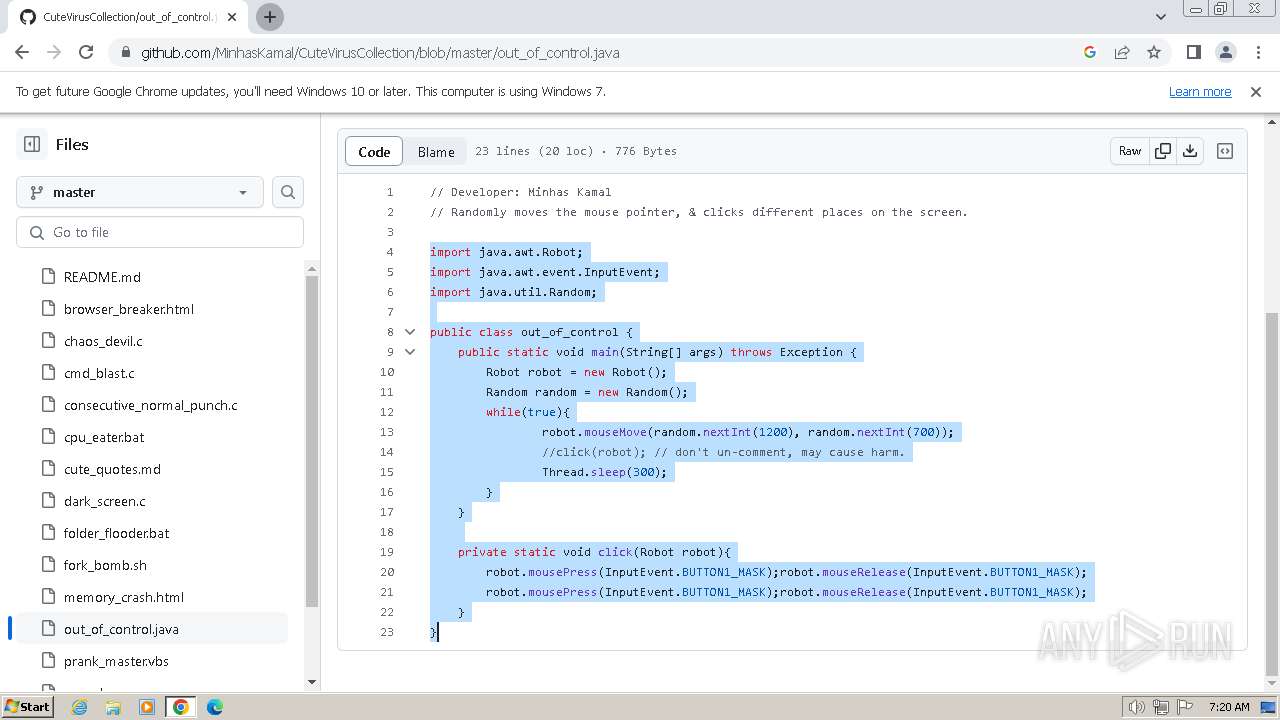Screen dimensions: 1280x720
Task: Open the Raw file view
Action: click(1130, 151)
